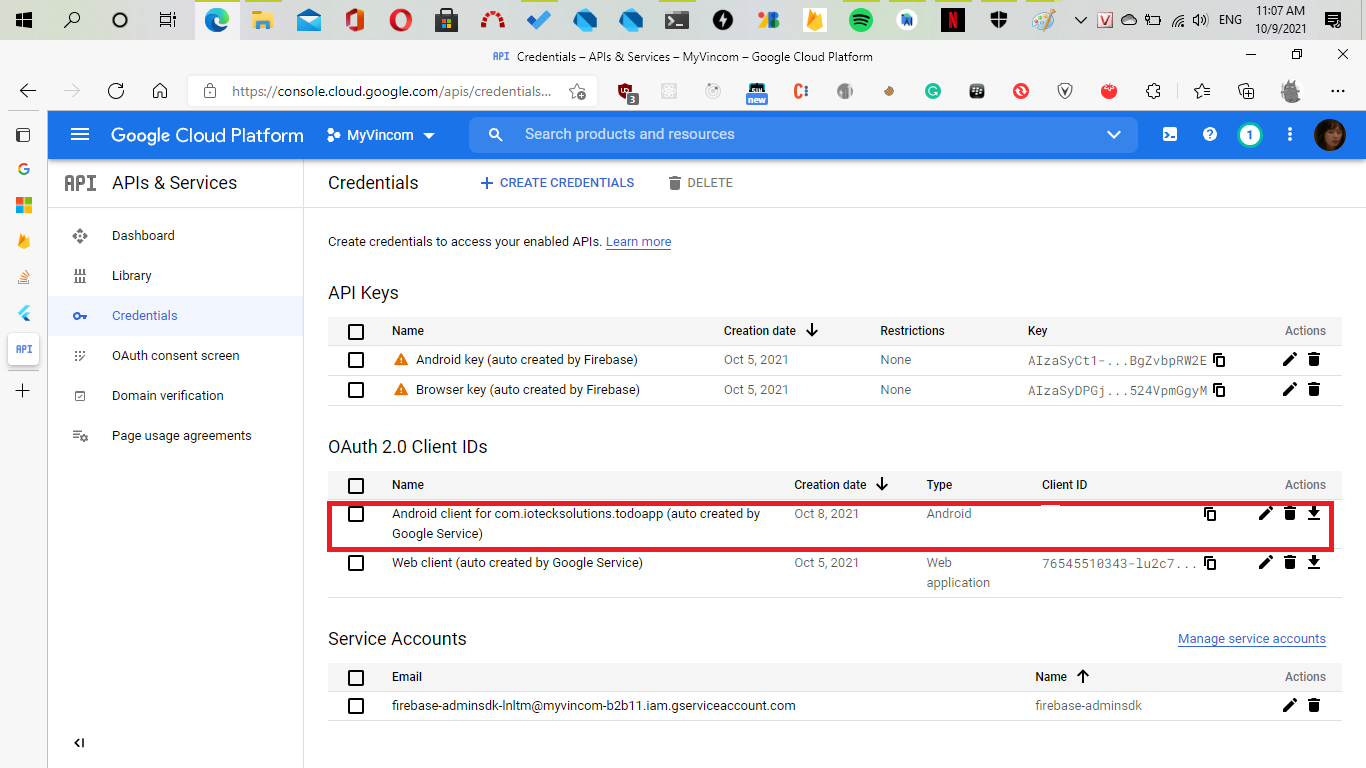Download the Web client OAuth JSON
Image resolution: width=1366 pixels, height=768 pixels.
click(x=1314, y=563)
